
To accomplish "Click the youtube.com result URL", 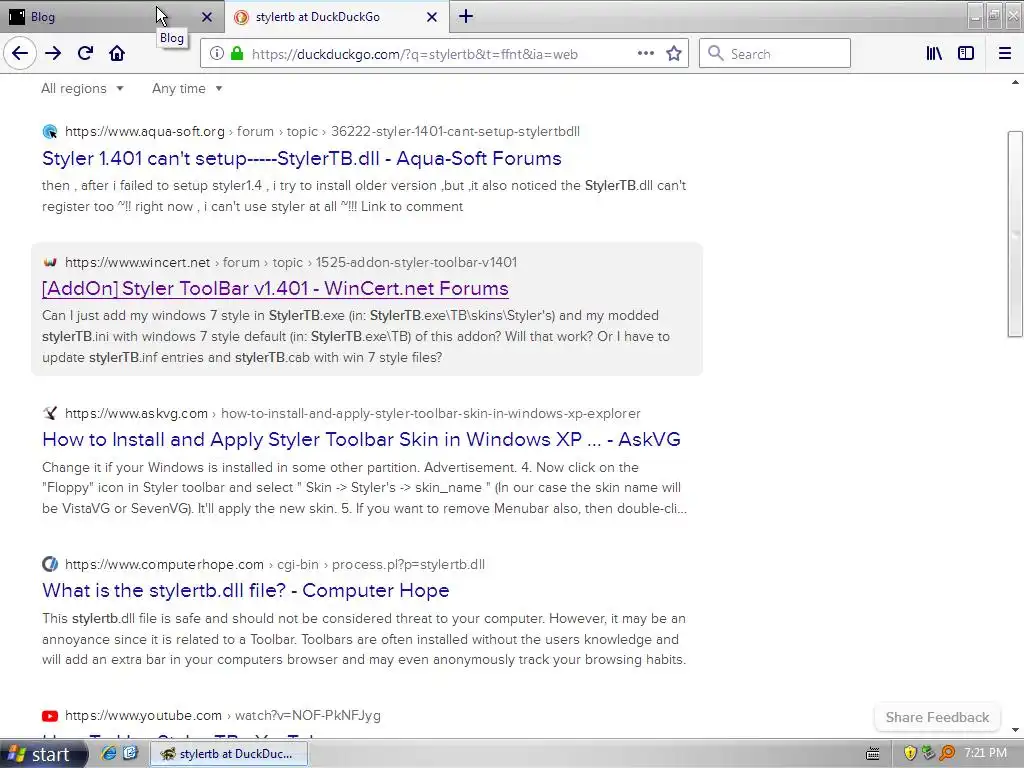I will pos(223,716).
